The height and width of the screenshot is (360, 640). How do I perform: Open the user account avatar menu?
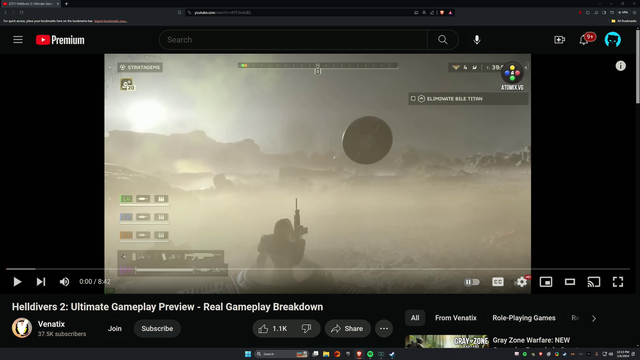(x=613, y=40)
